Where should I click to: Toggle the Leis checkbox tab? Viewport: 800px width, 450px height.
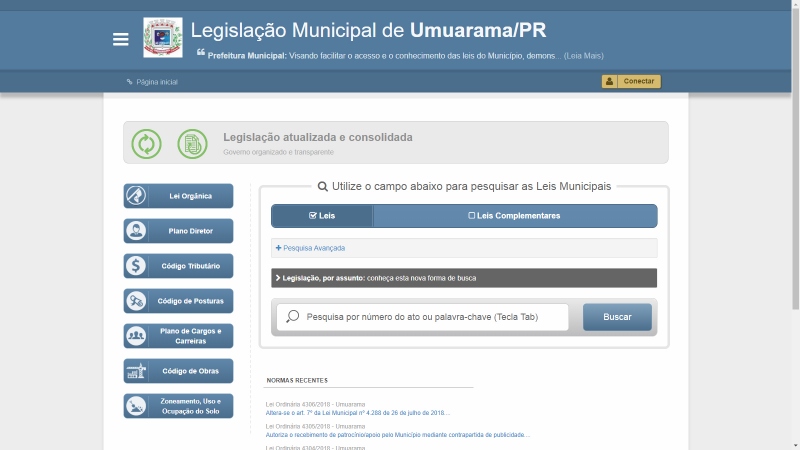point(322,216)
